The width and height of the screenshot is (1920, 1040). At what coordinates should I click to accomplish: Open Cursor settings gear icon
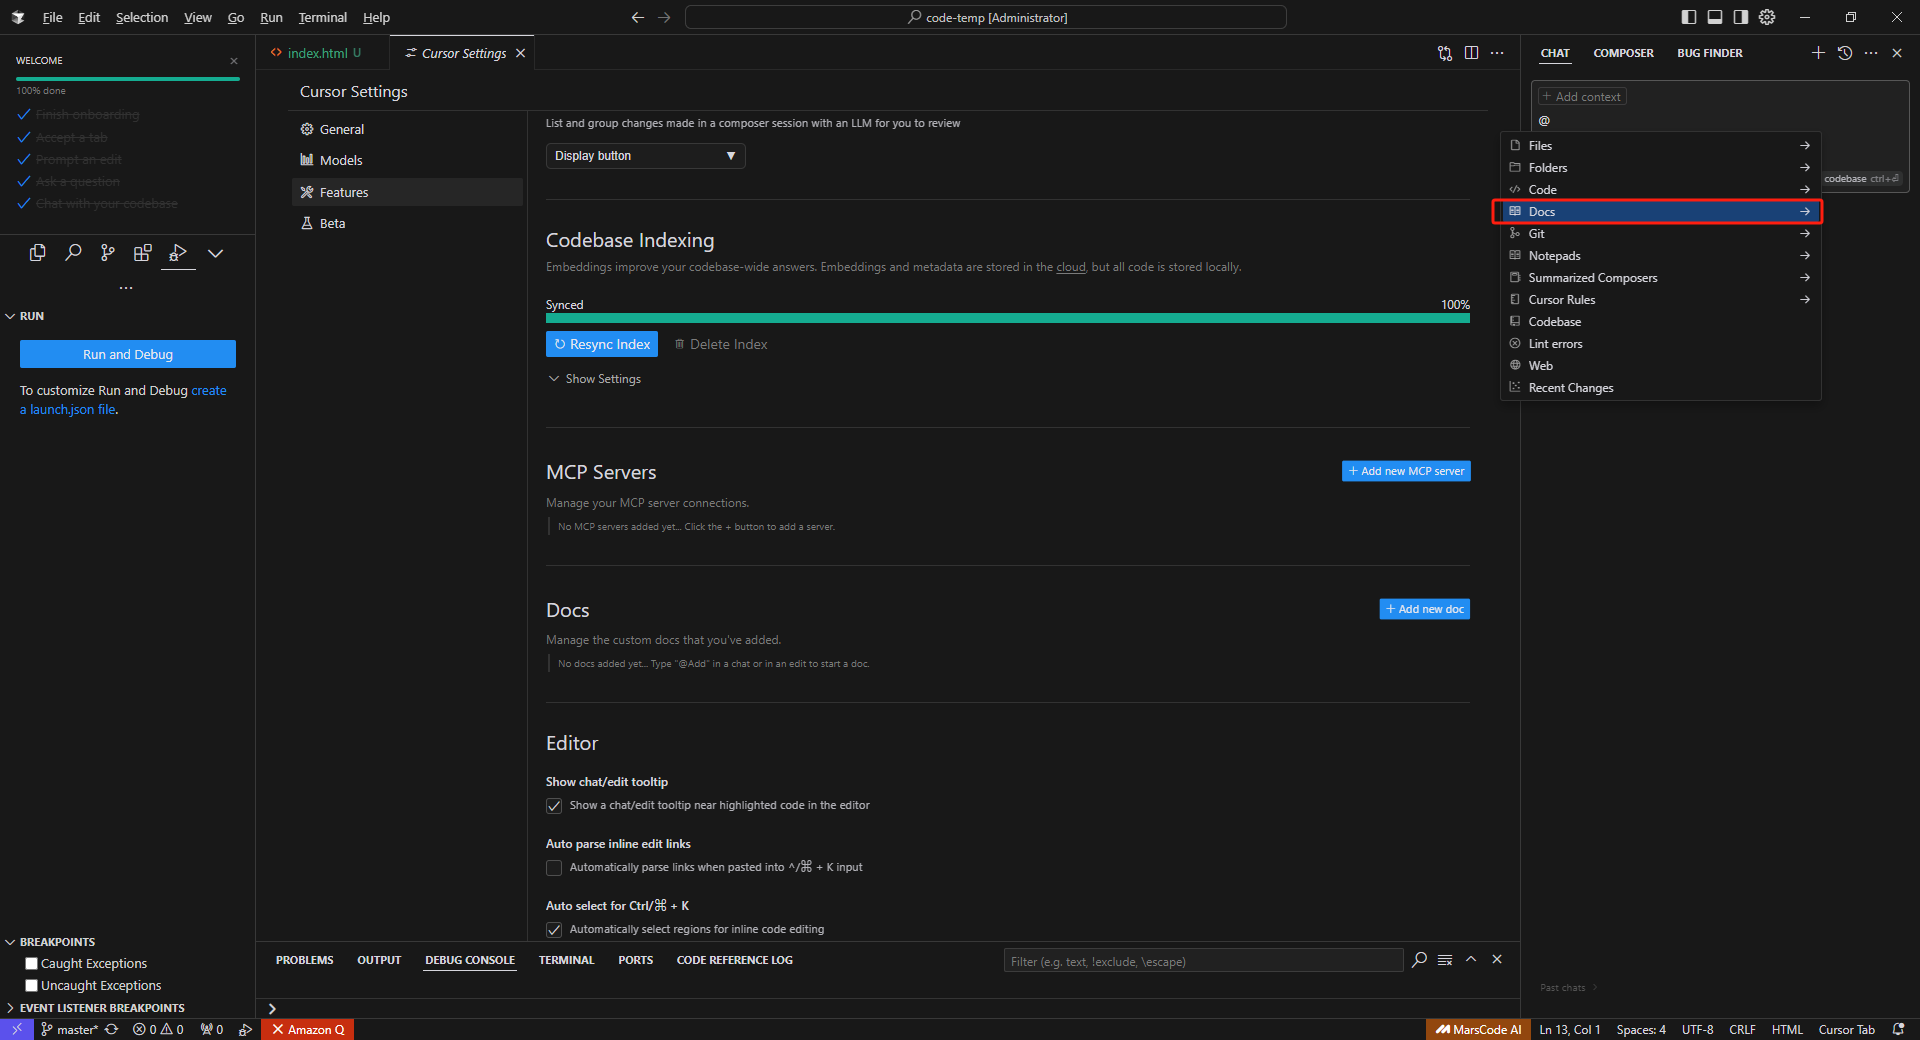(x=1767, y=17)
